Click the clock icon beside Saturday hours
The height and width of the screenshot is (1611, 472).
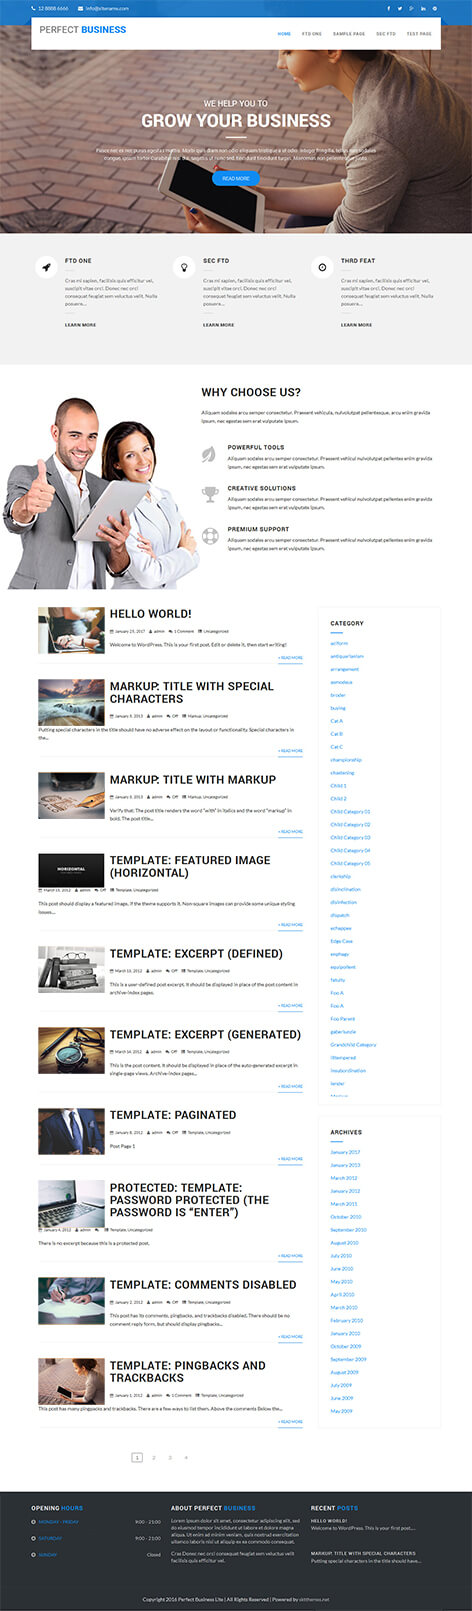34,1538
